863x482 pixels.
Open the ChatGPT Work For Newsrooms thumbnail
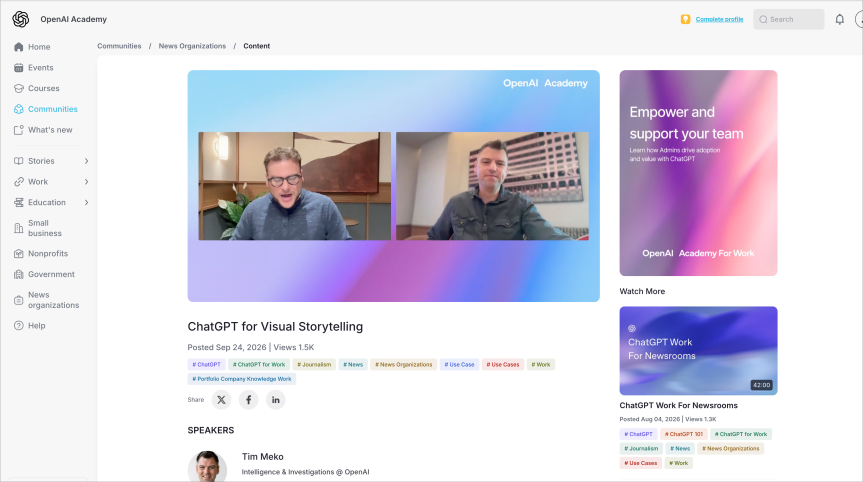click(698, 350)
